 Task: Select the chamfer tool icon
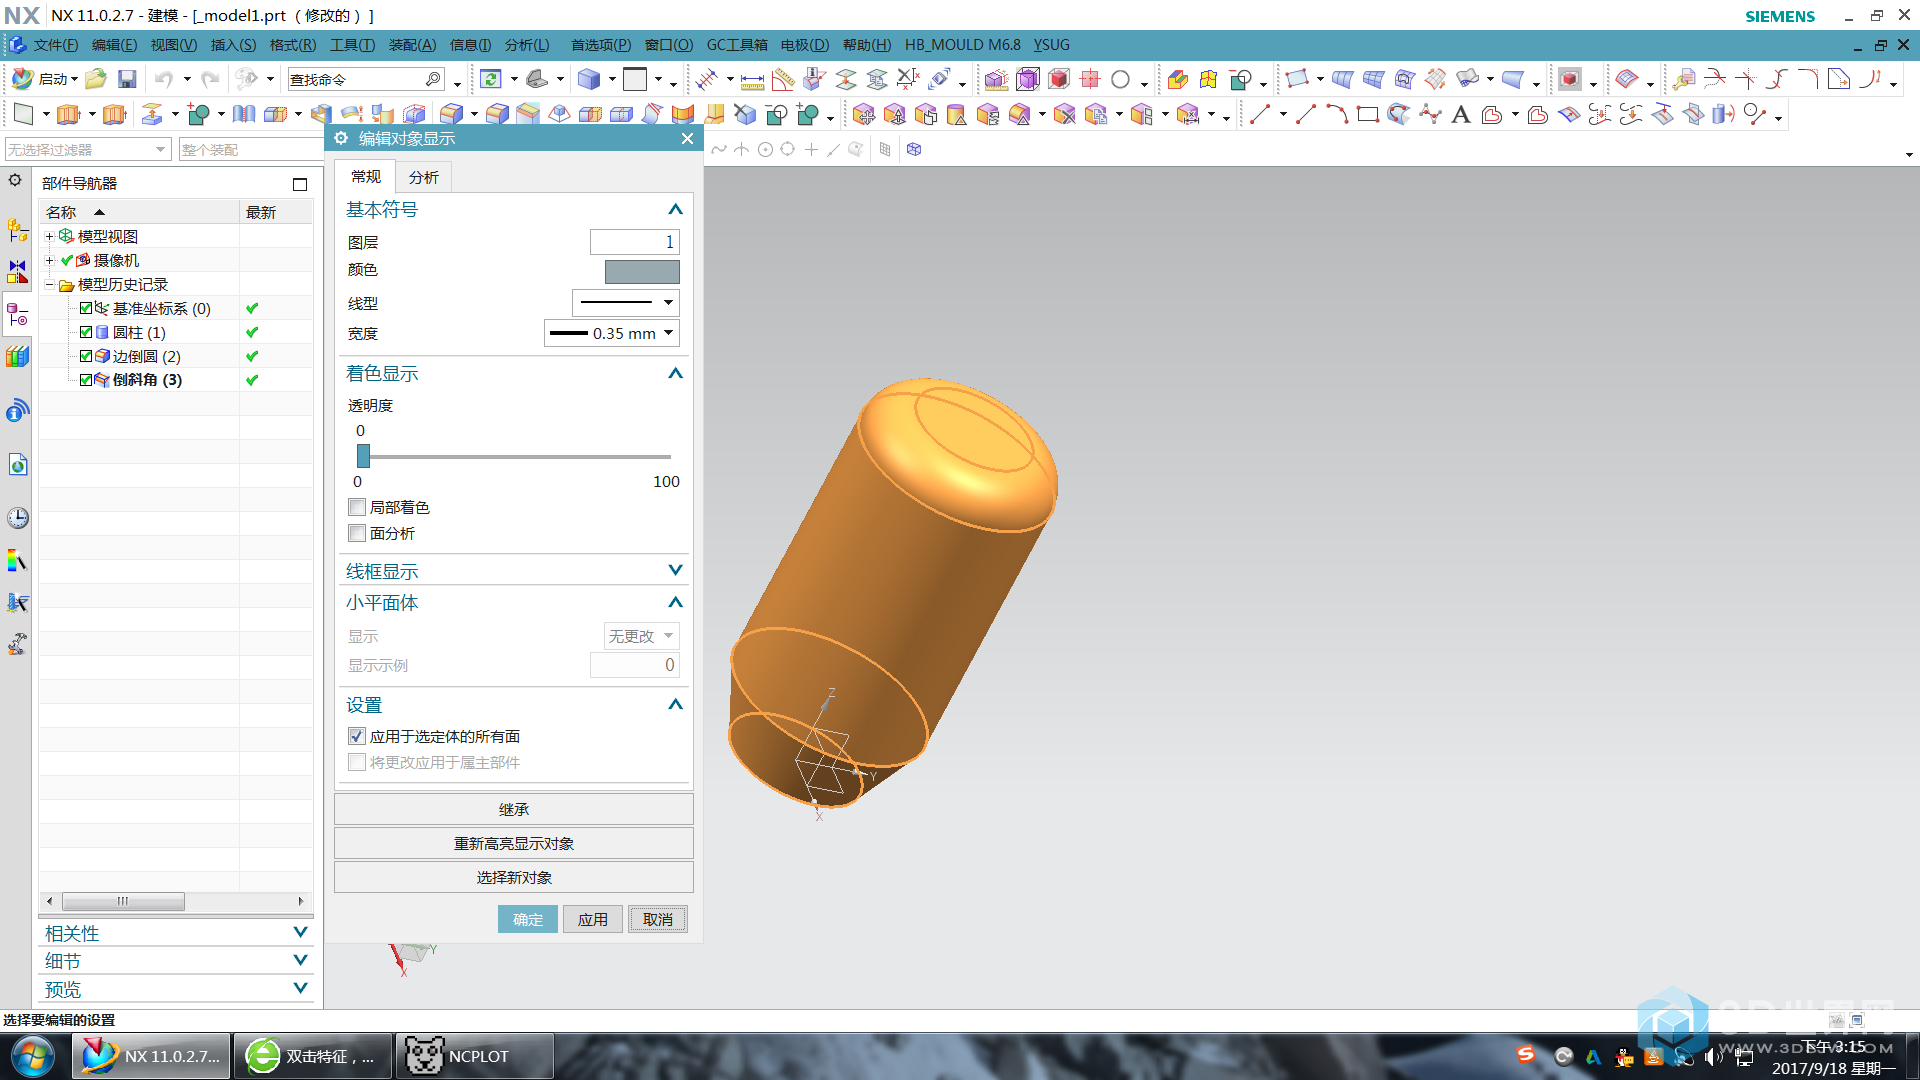[x=528, y=115]
